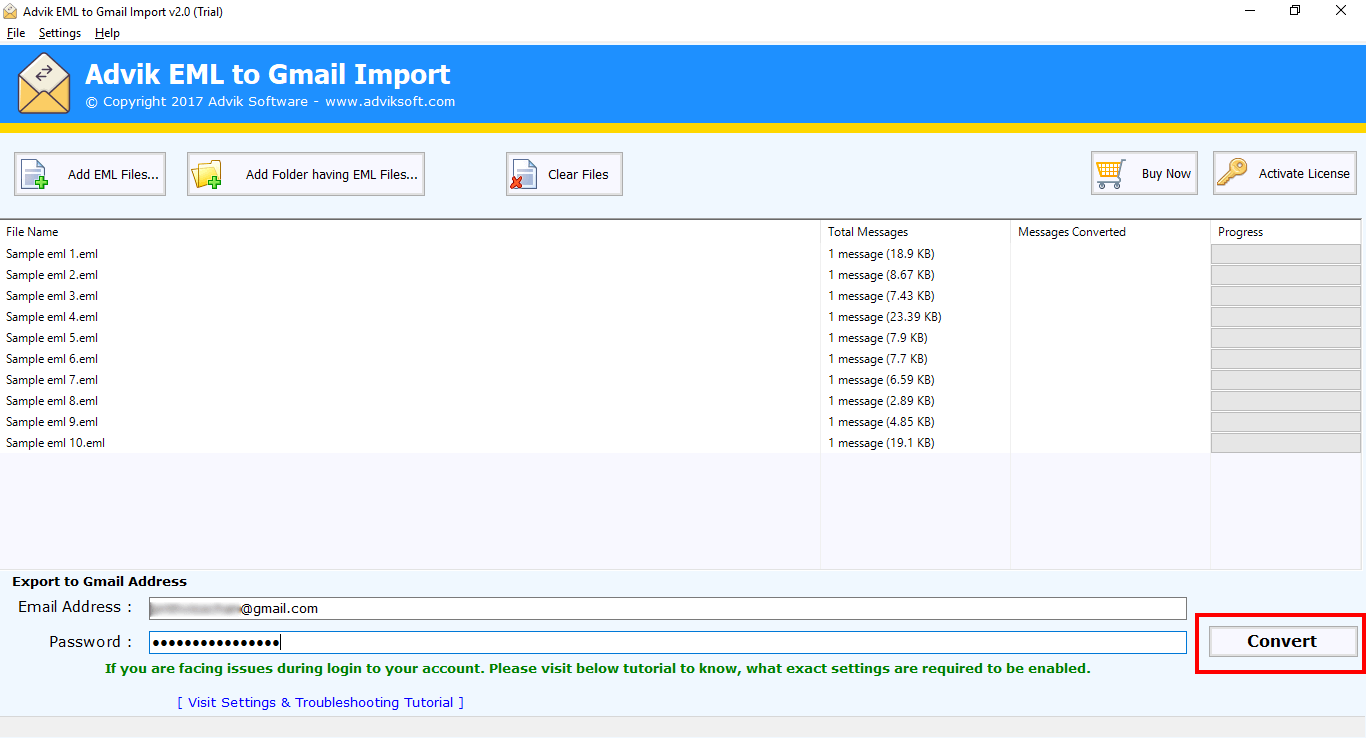Image resolution: width=1366 pixels, height=738 pixels.
Task: Close the Advik EML to Gmail Import window
Action: point(1341,11)
